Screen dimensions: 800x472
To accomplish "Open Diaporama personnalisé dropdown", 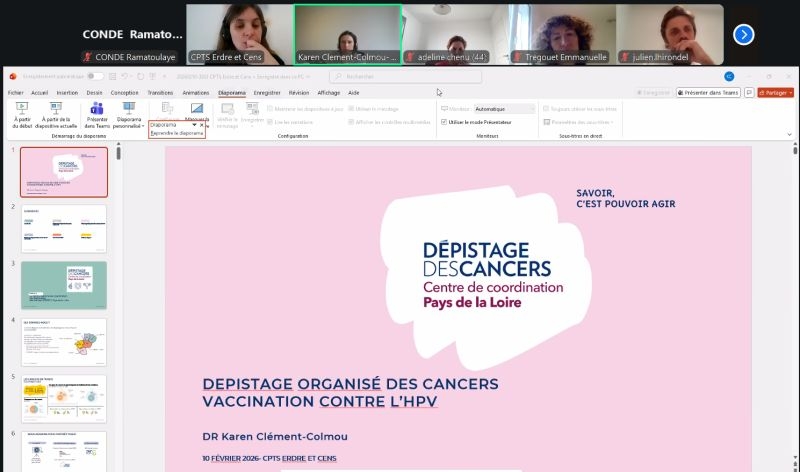I will coord(129,115).
